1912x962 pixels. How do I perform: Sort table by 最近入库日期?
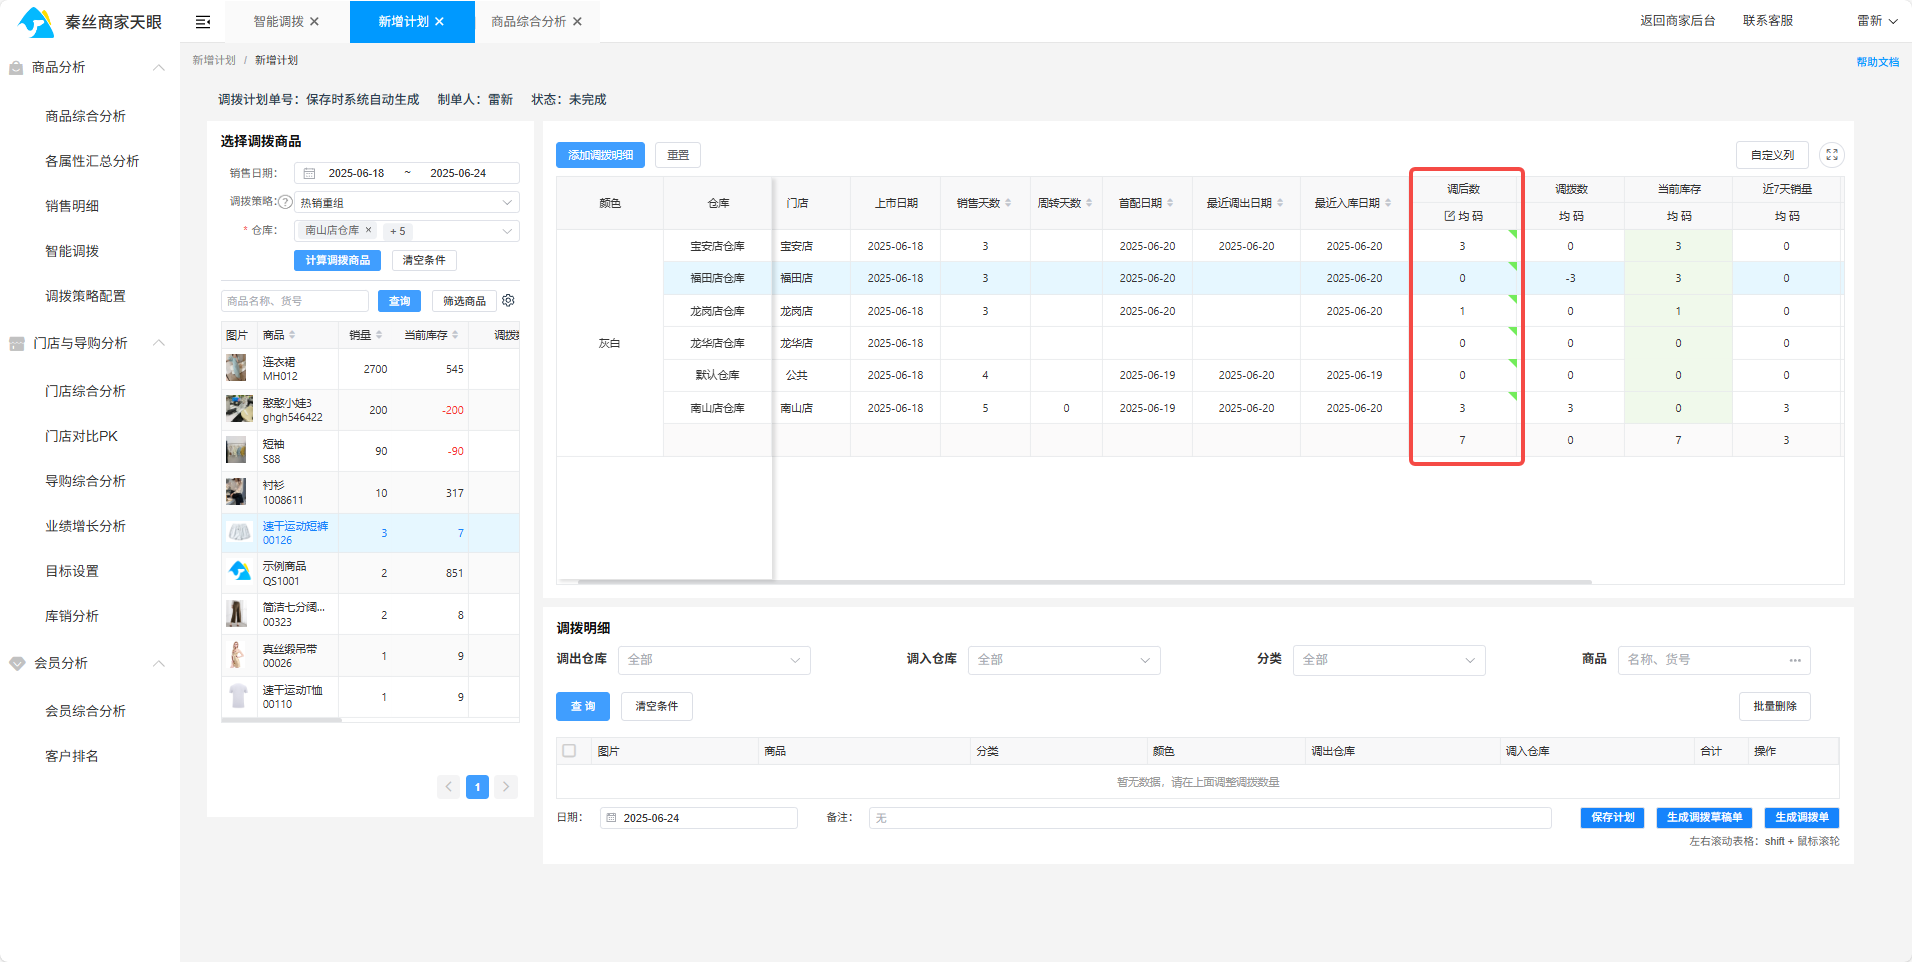click(1388, 203)
